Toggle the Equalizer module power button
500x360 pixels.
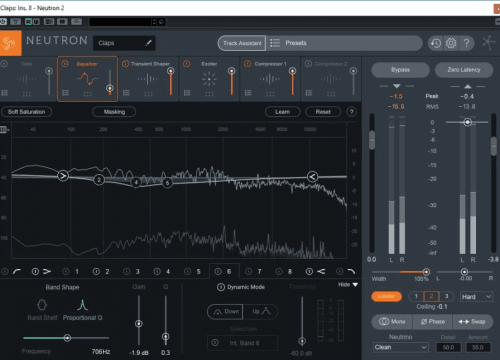(x=65, y=64)
